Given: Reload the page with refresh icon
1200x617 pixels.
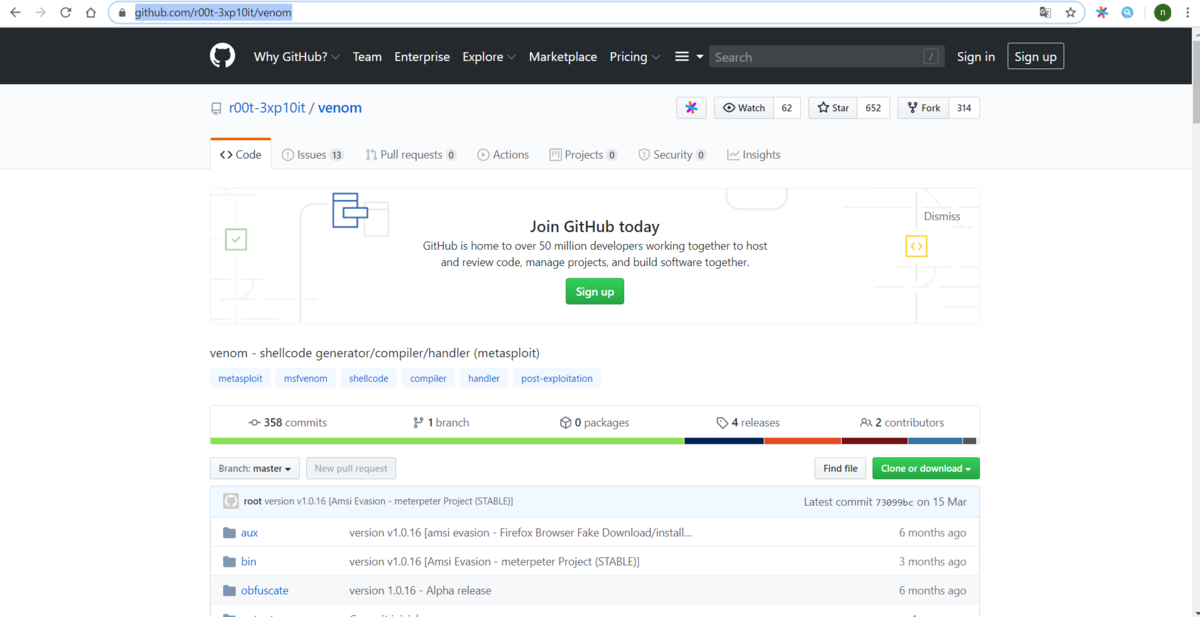Looking at the screenshot, I should click(x=66, y=13).
